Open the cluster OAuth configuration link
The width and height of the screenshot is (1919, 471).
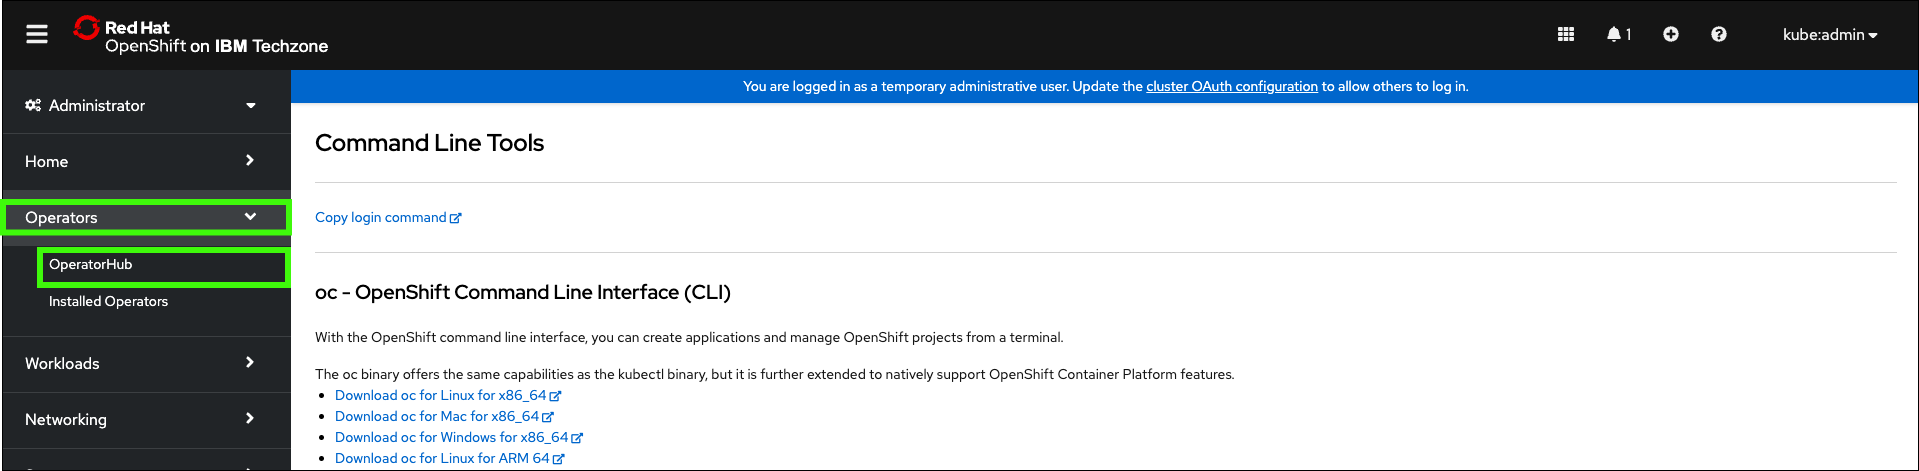[1231, 87]
